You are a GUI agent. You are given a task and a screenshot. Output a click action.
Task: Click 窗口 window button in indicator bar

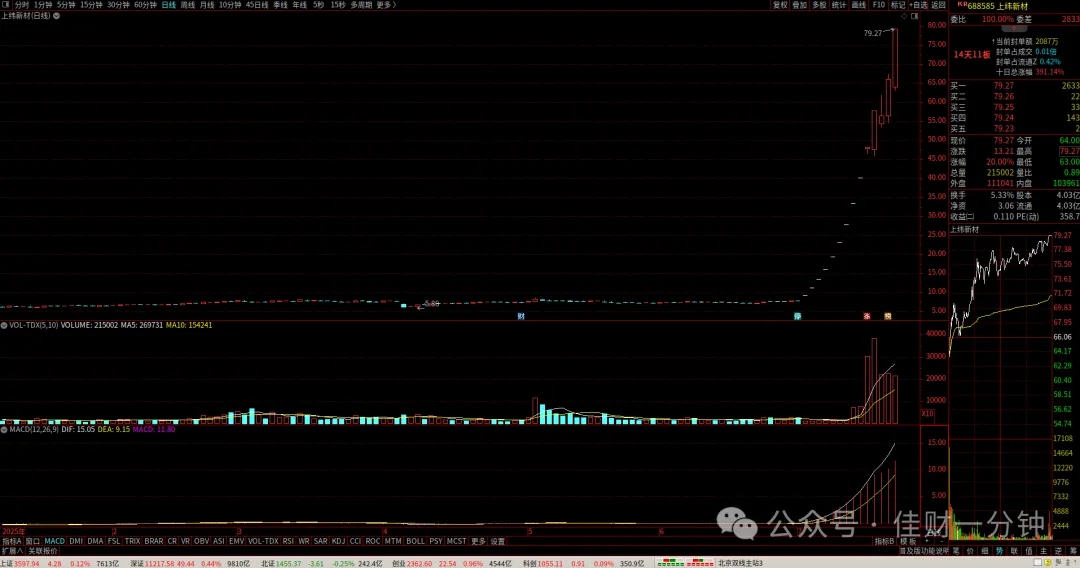click(x=32, y=541)
